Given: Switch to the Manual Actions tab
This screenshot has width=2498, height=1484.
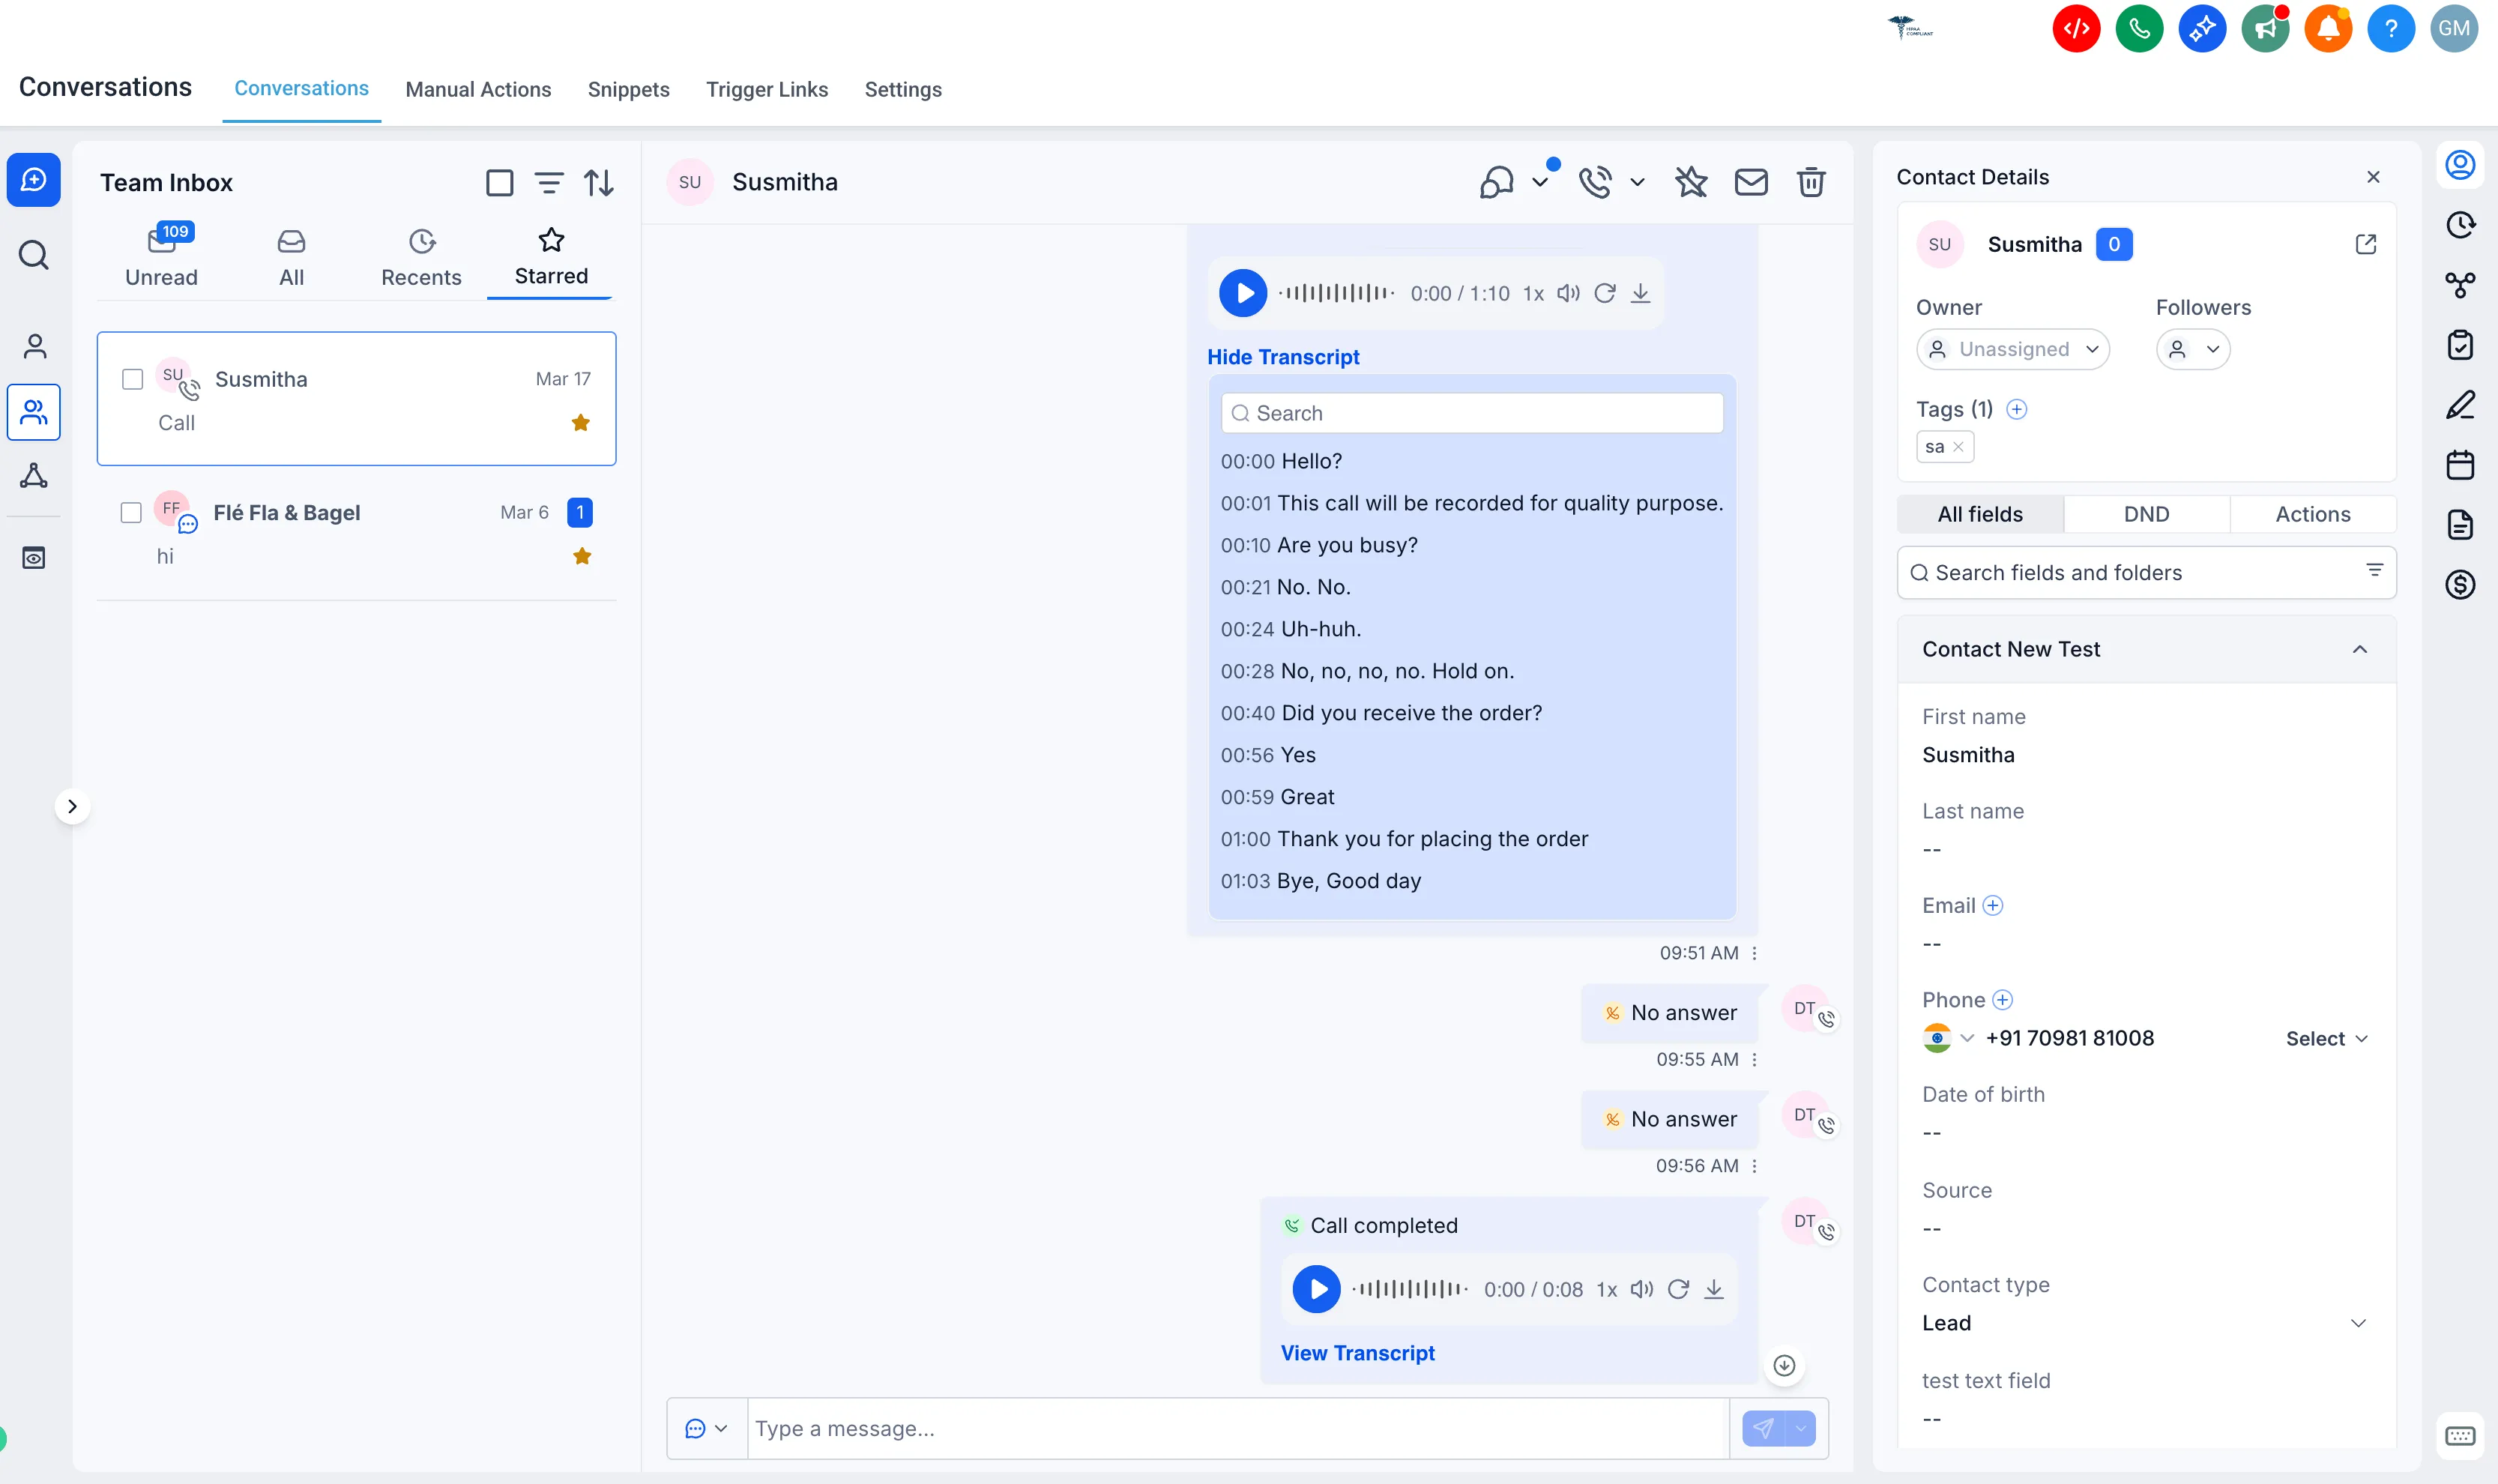Looking at the screenshot, I should 478,89.
